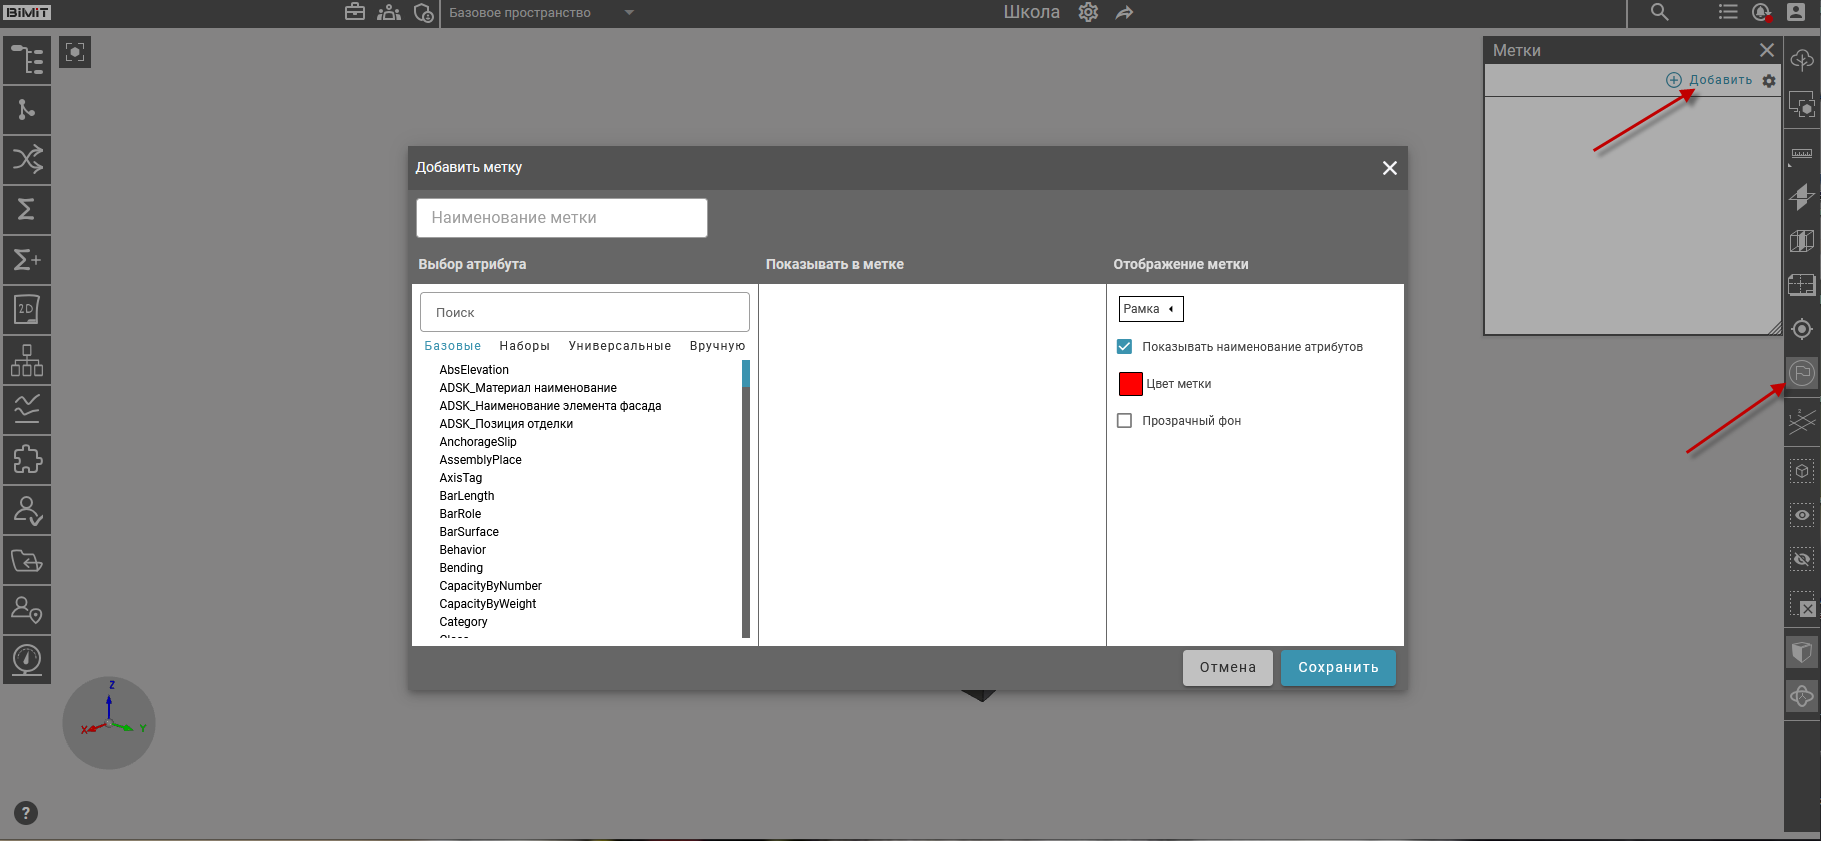Click the hide elements crossed-eye icon
Screen dimensions: 1821x841
(1802, 559)
